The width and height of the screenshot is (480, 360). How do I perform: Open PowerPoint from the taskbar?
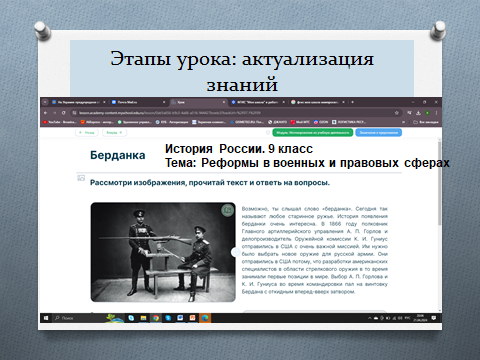193,318
